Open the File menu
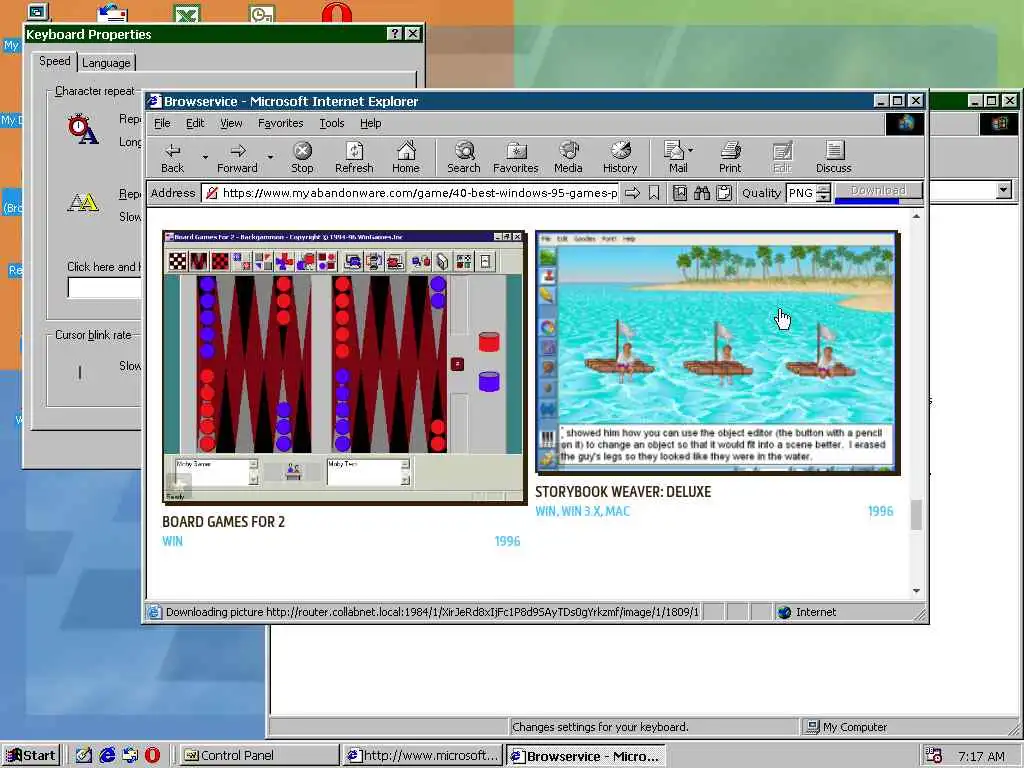Image resolution: width=1024 pixels, height=768 pixels. pyautogui.click(x=162, y=123)
